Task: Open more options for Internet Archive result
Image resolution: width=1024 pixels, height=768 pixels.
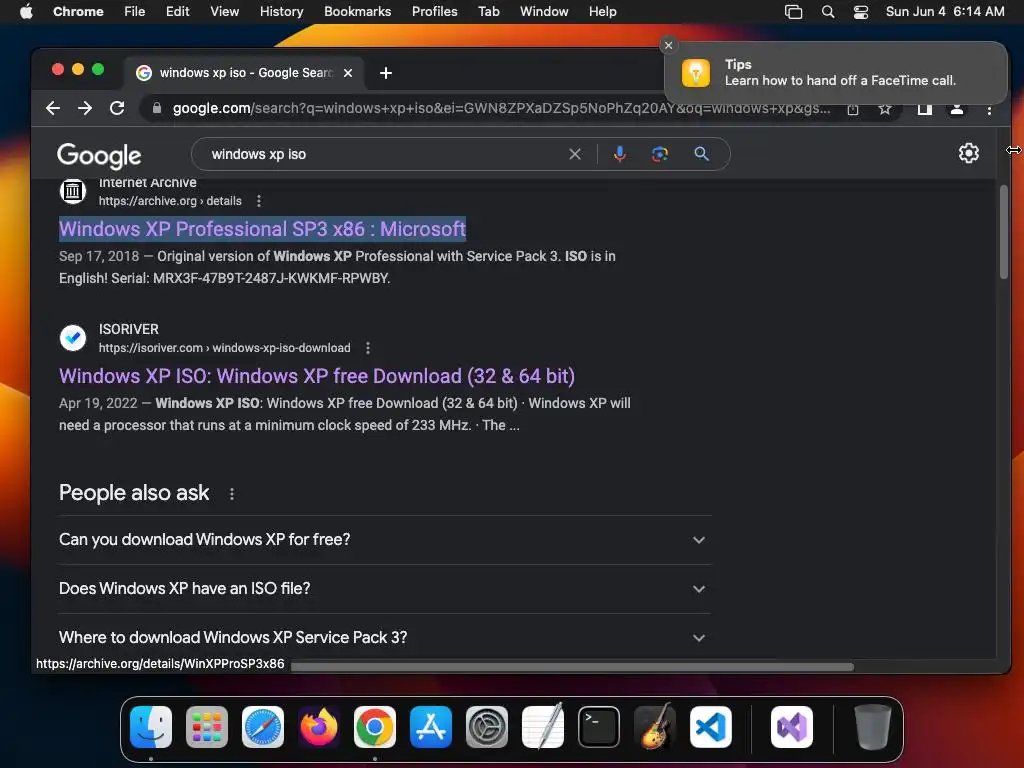Action: click(x=259, y=201)
